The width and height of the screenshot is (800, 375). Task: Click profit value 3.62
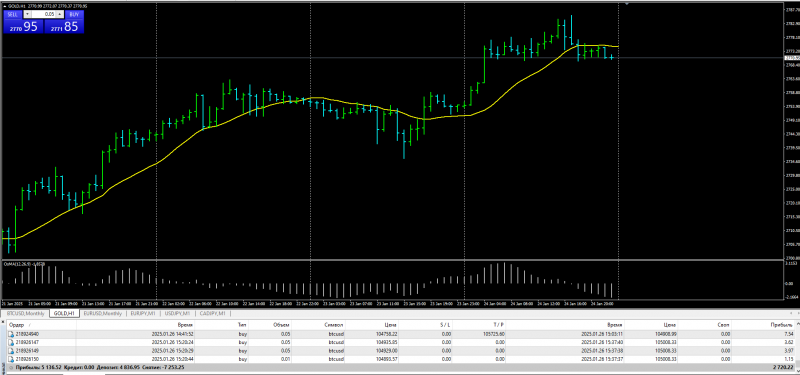click(x=788, y=342)
